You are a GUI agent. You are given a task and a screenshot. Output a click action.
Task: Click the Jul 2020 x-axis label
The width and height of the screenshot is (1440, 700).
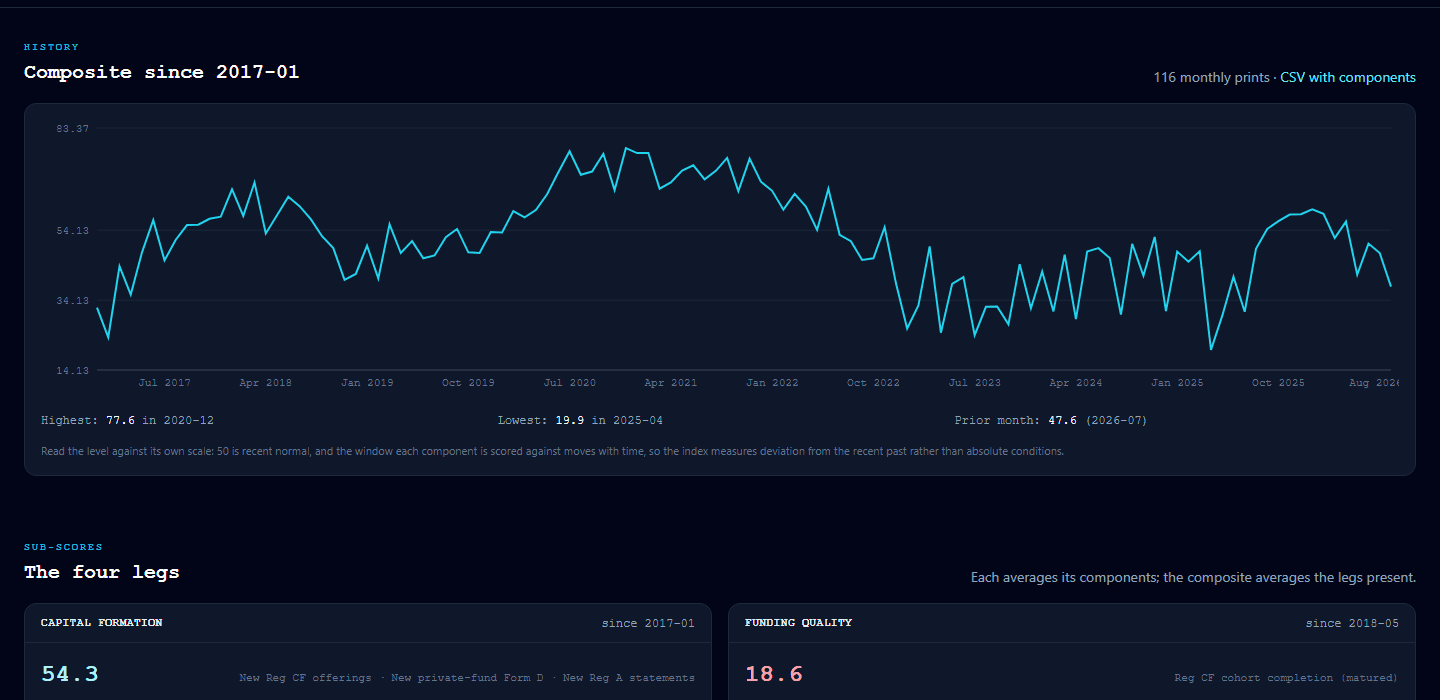pyautogui.click(x=570, y=383)
